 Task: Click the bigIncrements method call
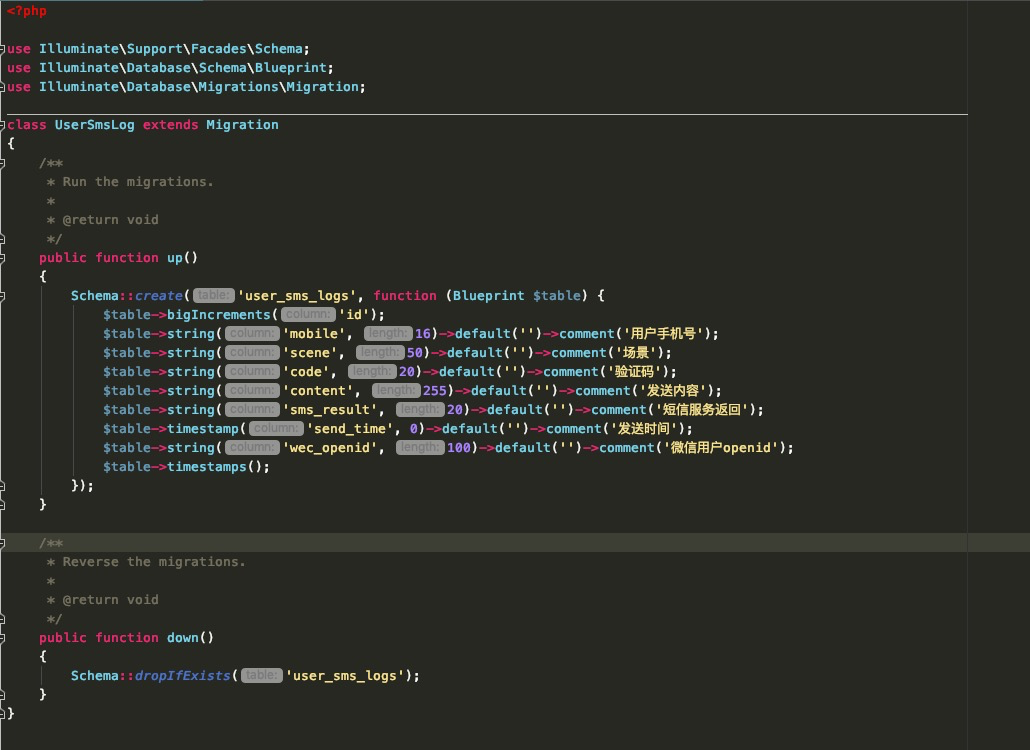(x=219, y=315)
